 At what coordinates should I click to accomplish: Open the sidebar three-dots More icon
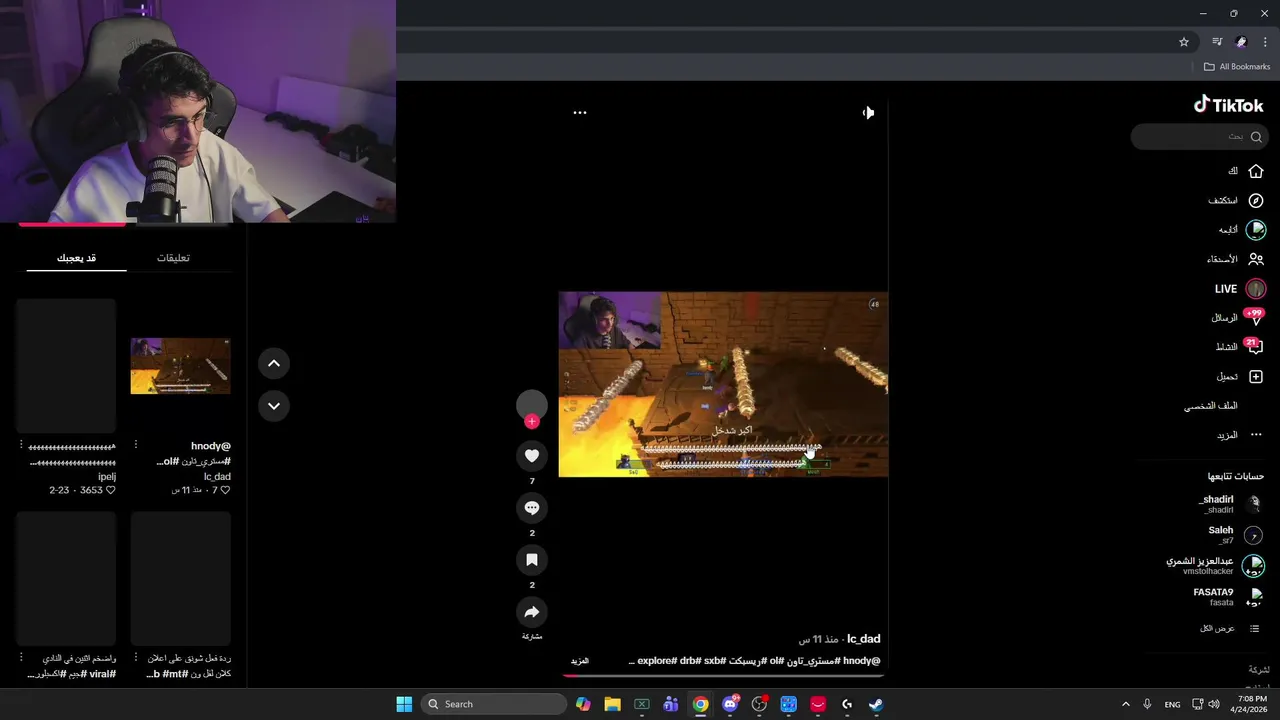point(1256,435)
